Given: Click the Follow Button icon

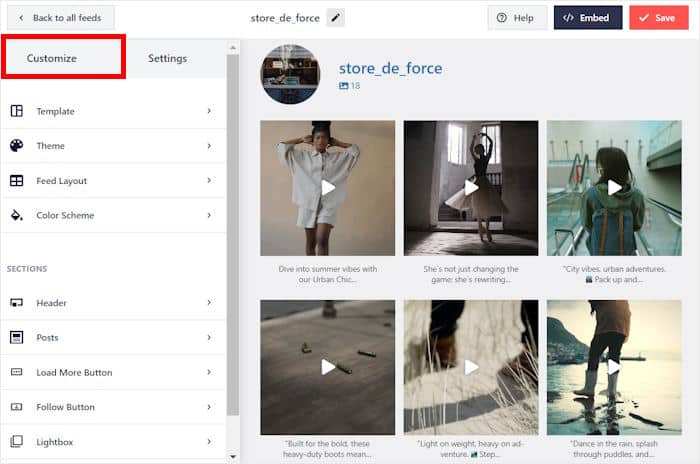Looking at the screenshot, I should 16,407.
